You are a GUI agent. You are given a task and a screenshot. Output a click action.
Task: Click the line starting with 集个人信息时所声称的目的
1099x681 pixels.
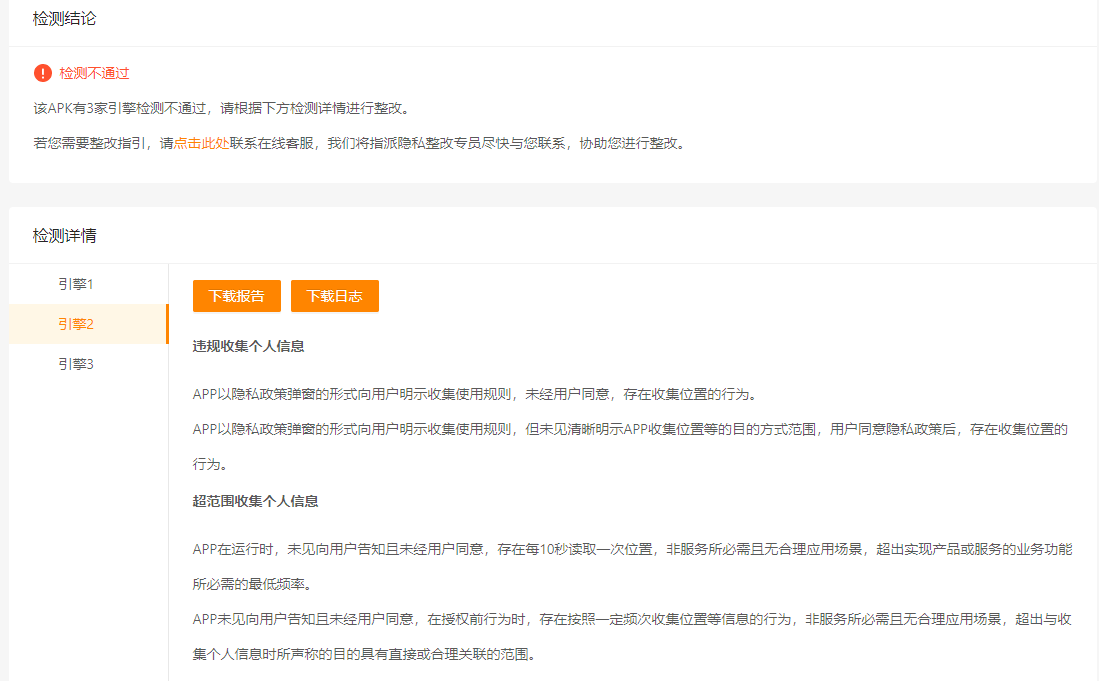pos(364,656)
